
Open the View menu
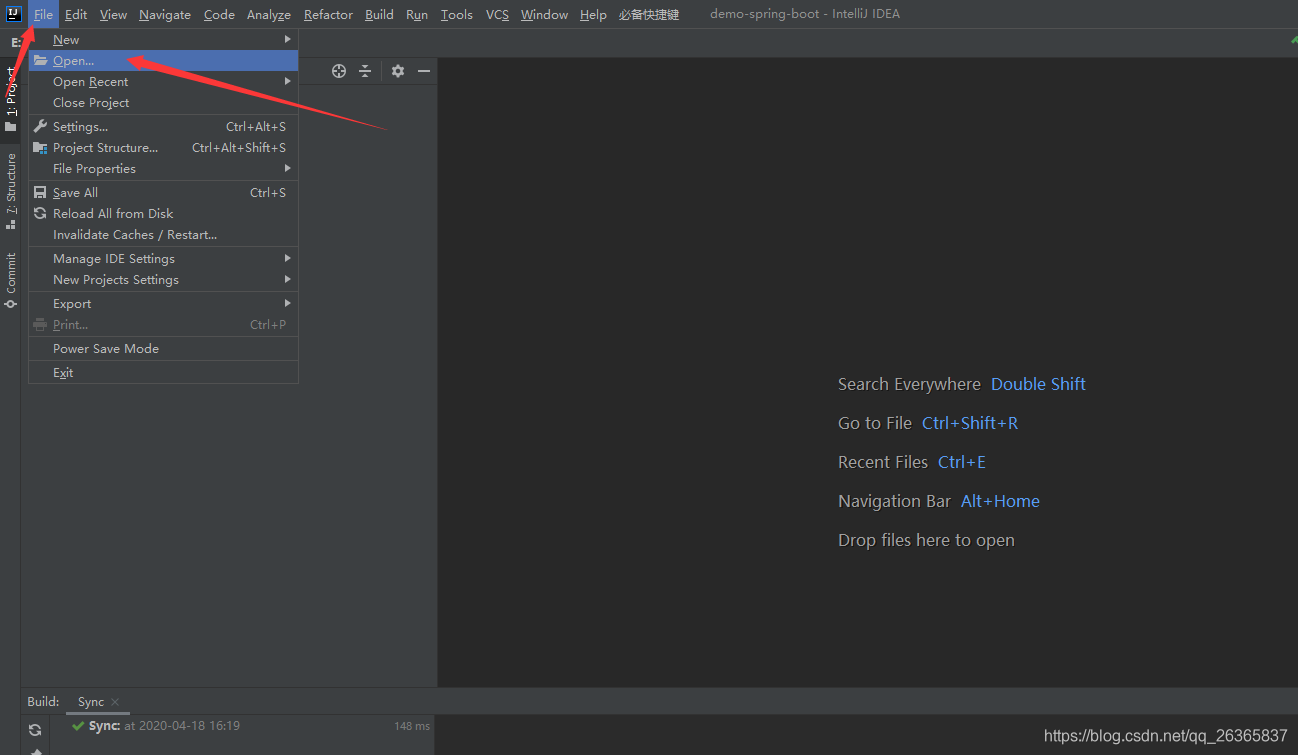click(113, 15)
